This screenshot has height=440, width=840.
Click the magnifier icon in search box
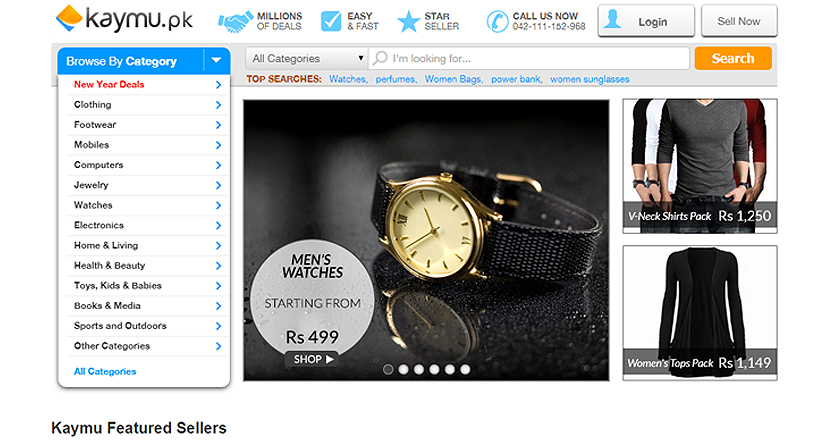coord(380,58)
